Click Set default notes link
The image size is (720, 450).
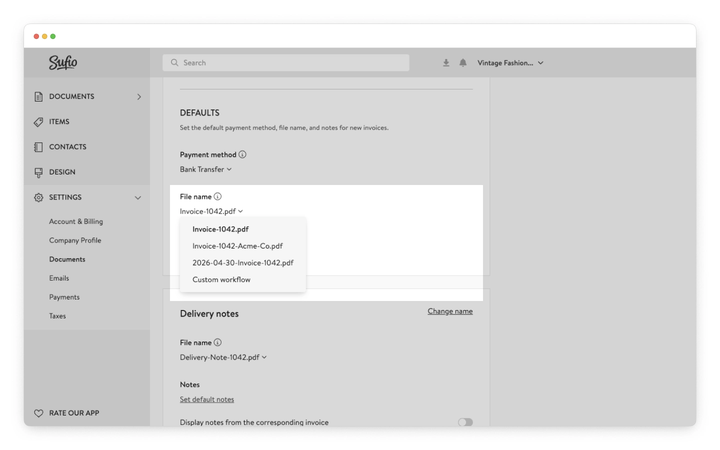point(207,399)
